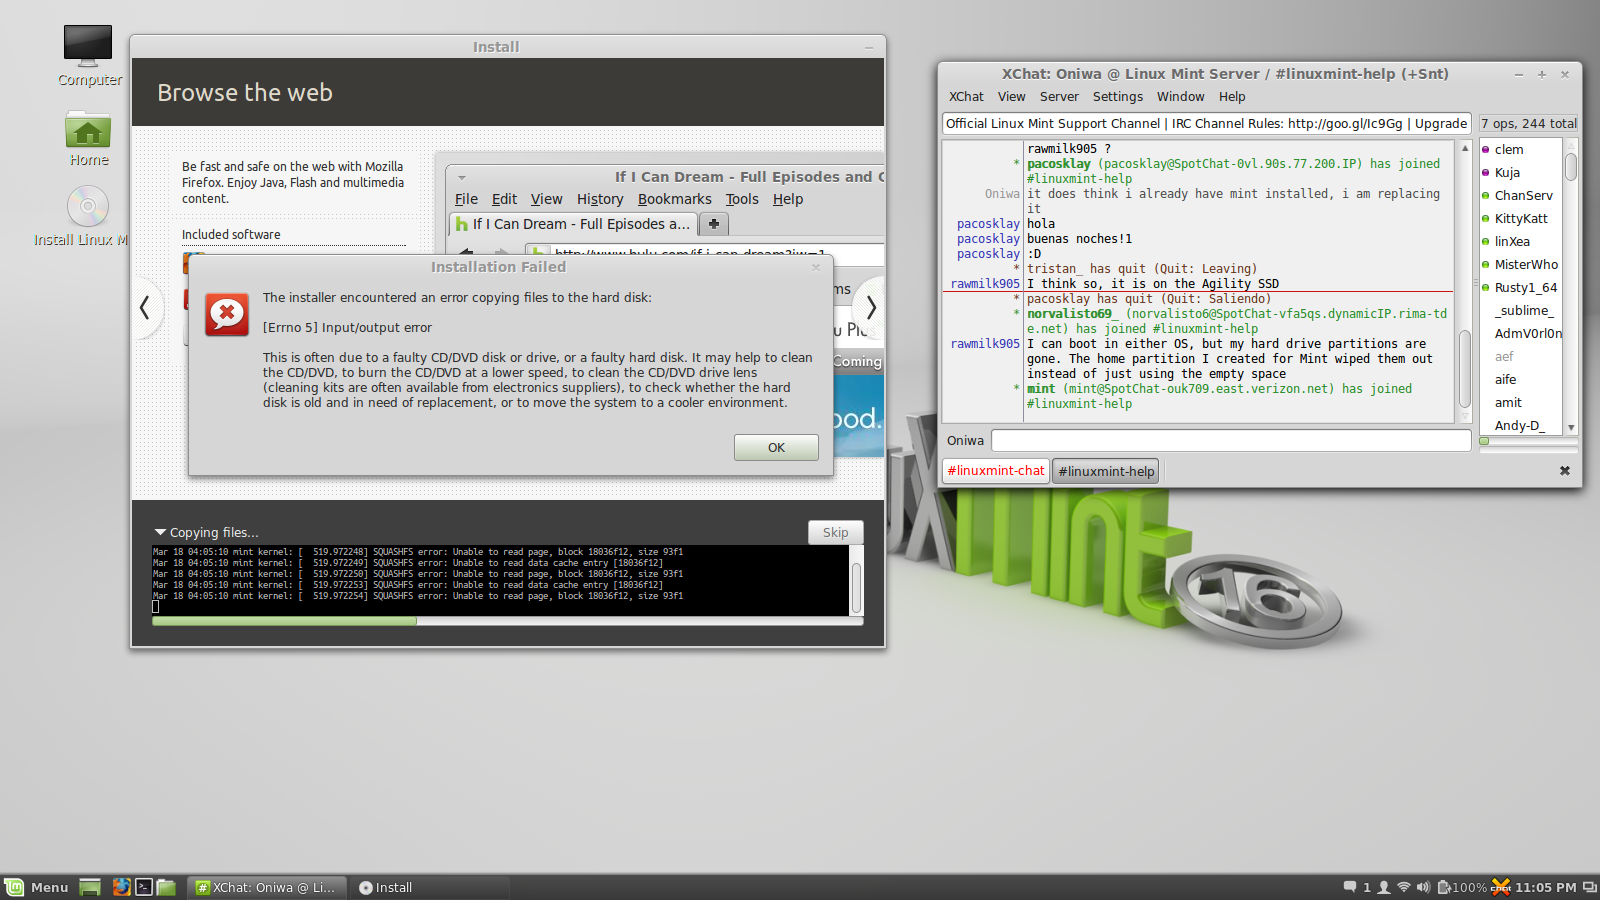
Task: Click the pacosklay nickname saying hola
Action: point(988,223)
